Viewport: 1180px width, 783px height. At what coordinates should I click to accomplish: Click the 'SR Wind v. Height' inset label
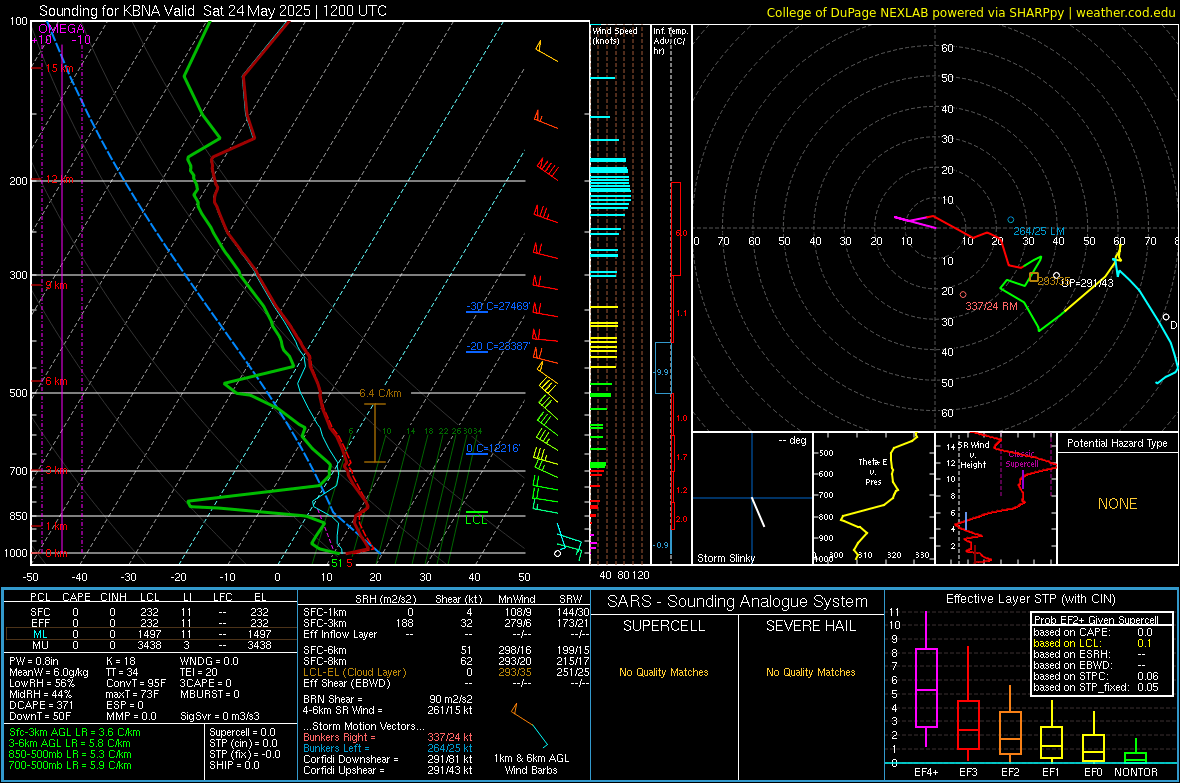point(974,455)
